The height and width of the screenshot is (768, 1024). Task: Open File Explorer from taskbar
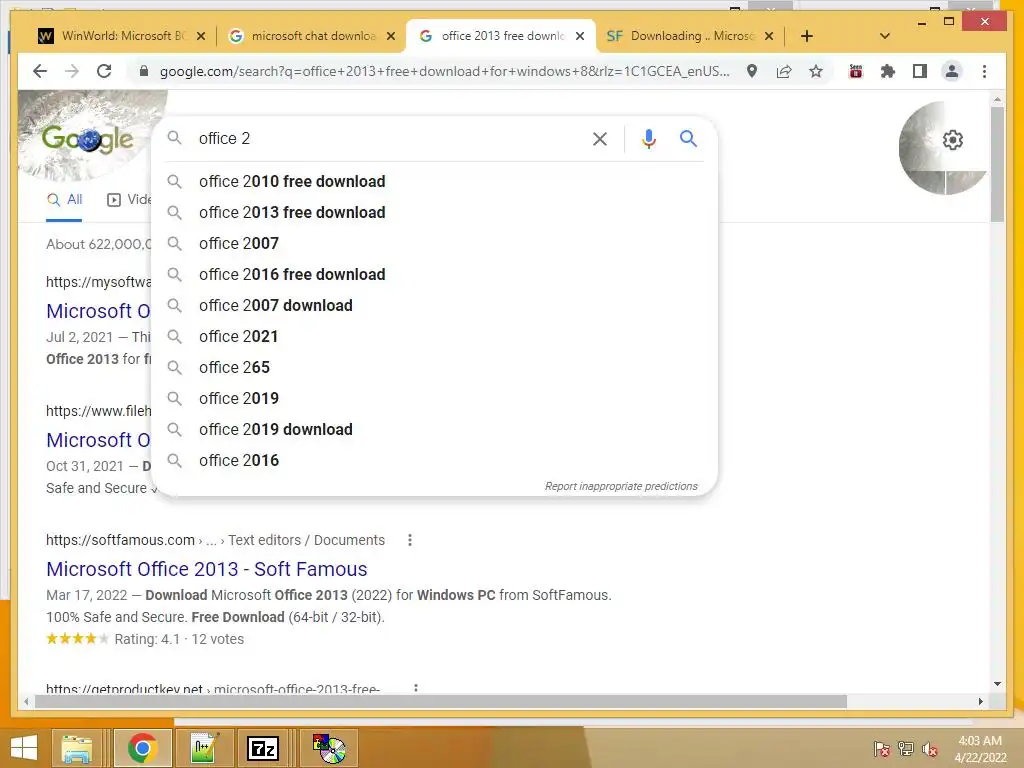coord(76,748)
